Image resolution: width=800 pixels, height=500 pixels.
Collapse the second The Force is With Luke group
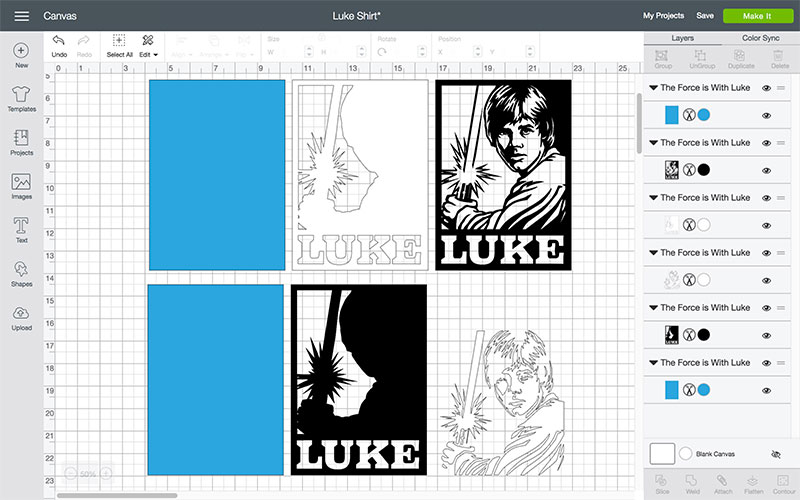[x=653, y=143]
